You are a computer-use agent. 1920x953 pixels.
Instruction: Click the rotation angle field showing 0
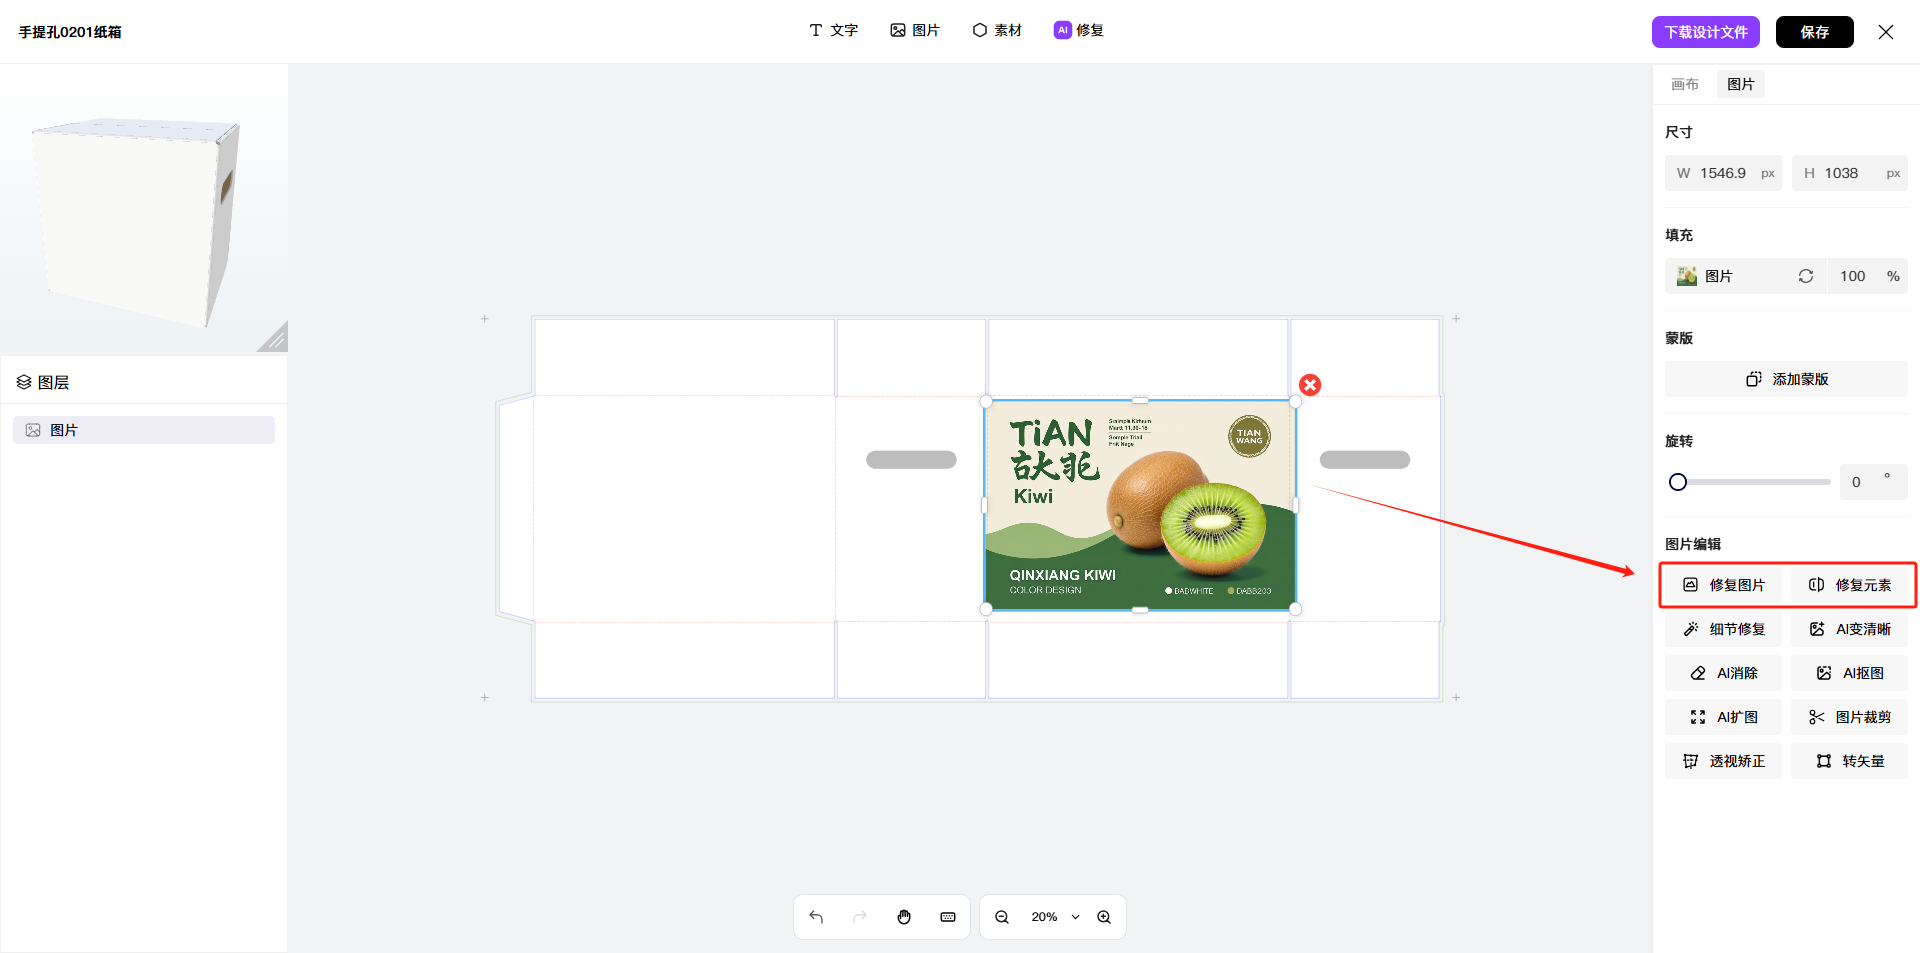1872,482
